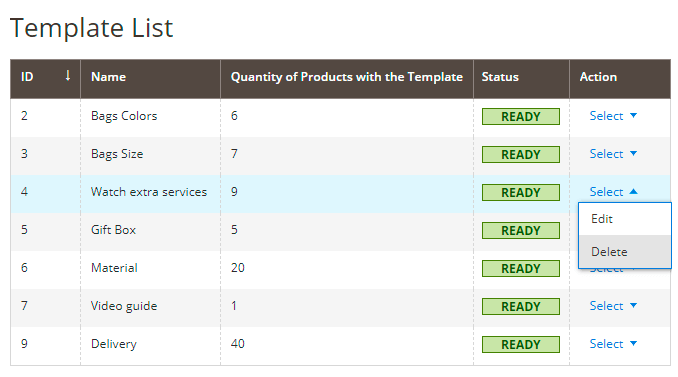Screen dimensions: 678x377
Task: Collapse the Select dropdown for Watch extra services
Action: (613, 192)
